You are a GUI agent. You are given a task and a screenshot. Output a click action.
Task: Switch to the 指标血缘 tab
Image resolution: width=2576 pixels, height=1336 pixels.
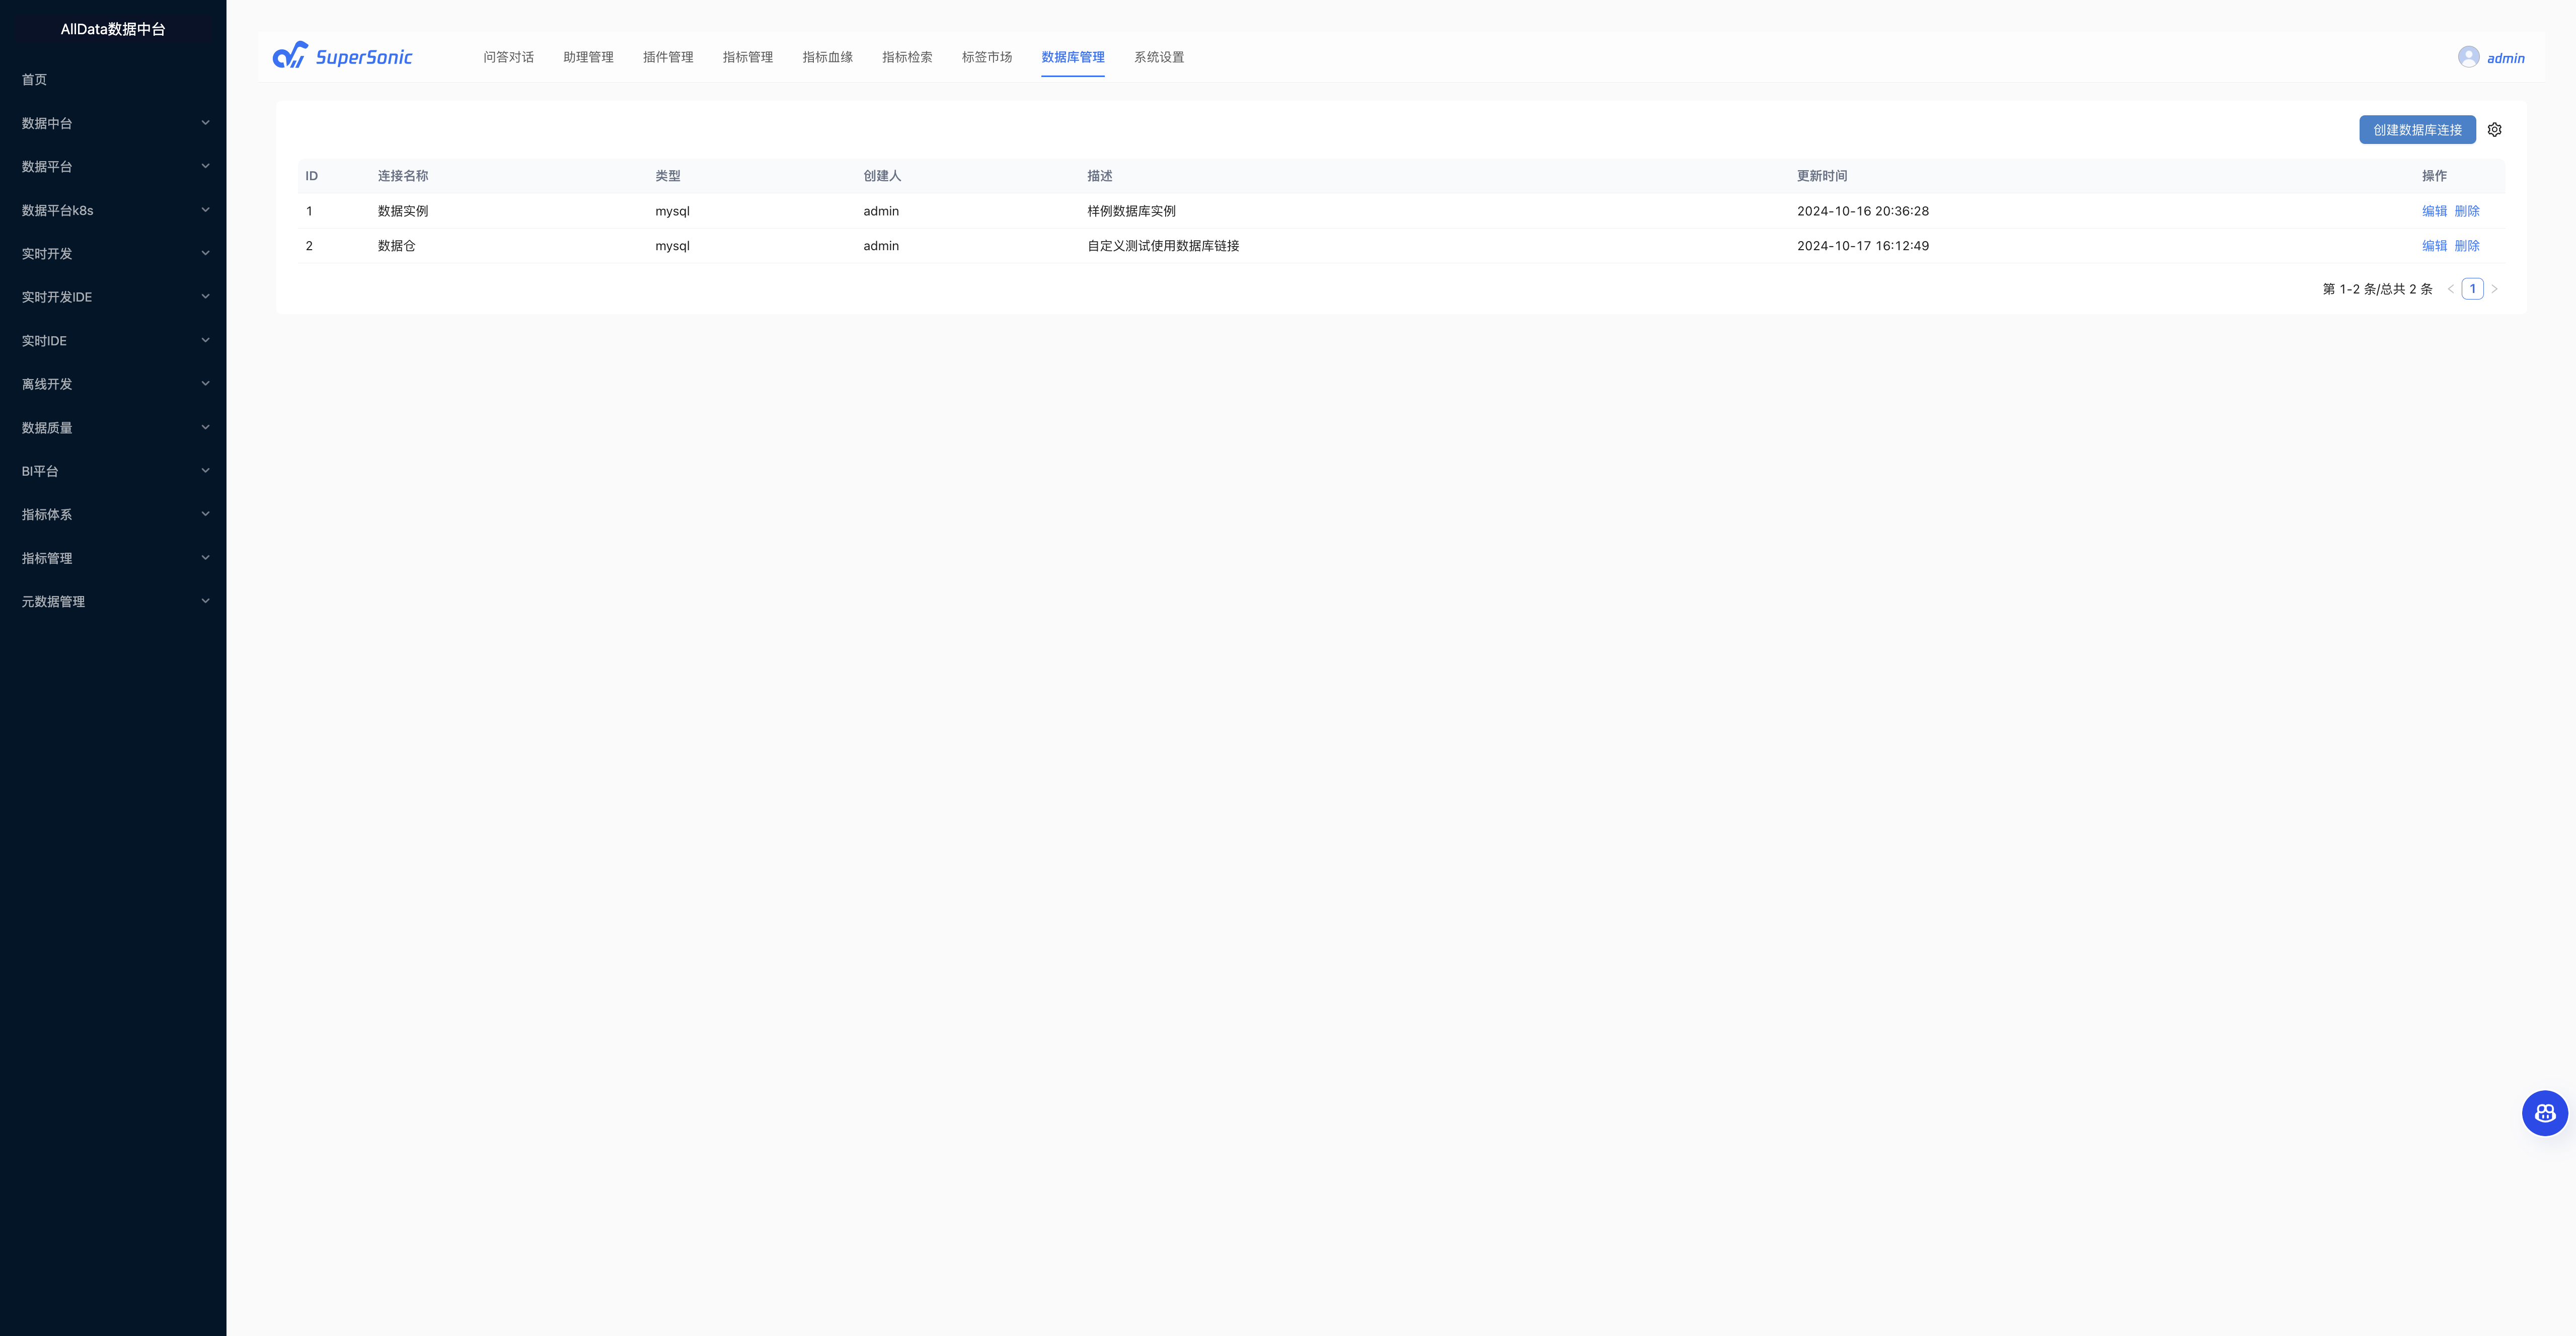coord(827,57)
